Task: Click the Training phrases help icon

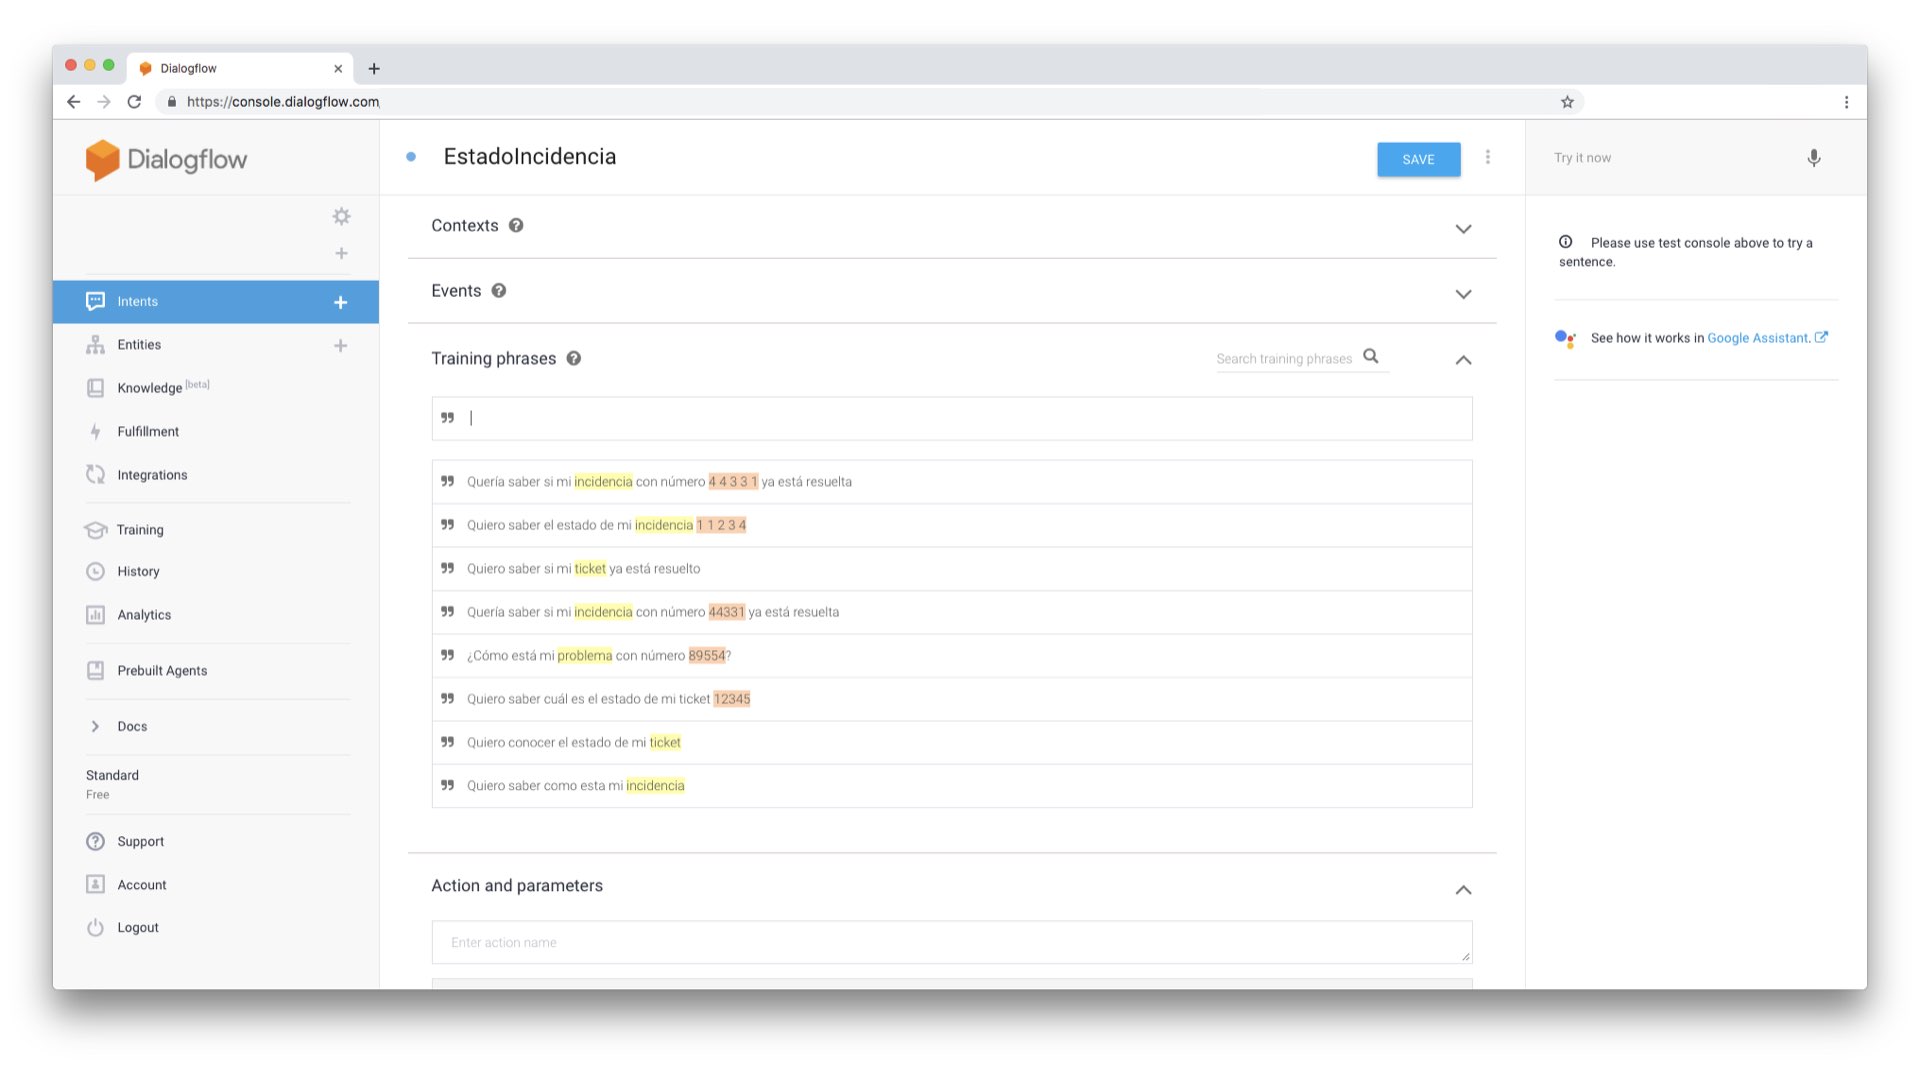Action: 574,359
